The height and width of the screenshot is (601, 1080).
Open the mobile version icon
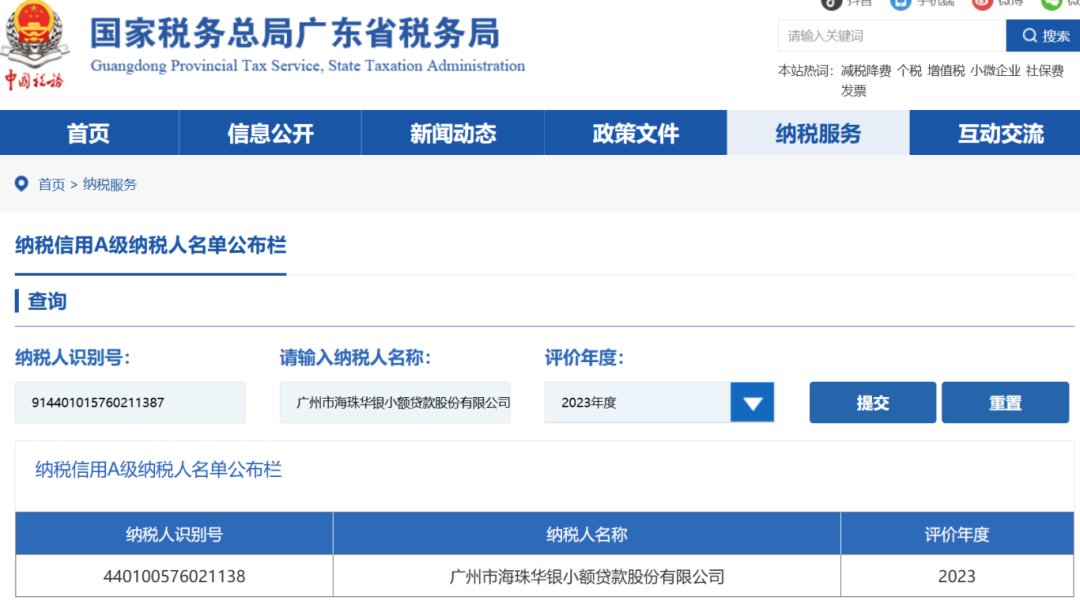[x=900, y=3]
